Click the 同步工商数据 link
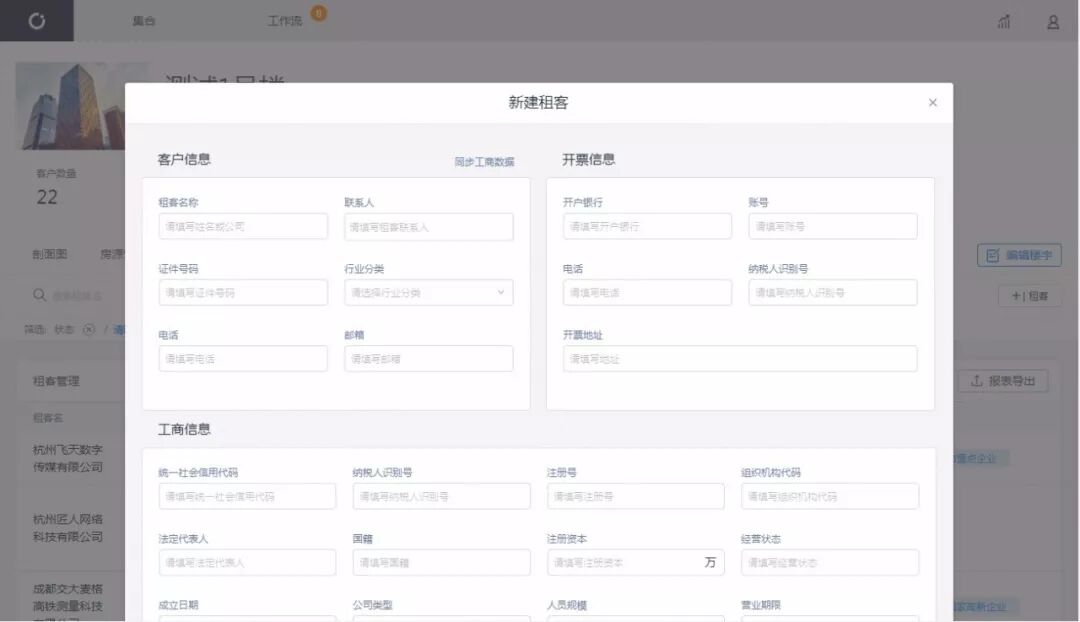 coord(484,162)
